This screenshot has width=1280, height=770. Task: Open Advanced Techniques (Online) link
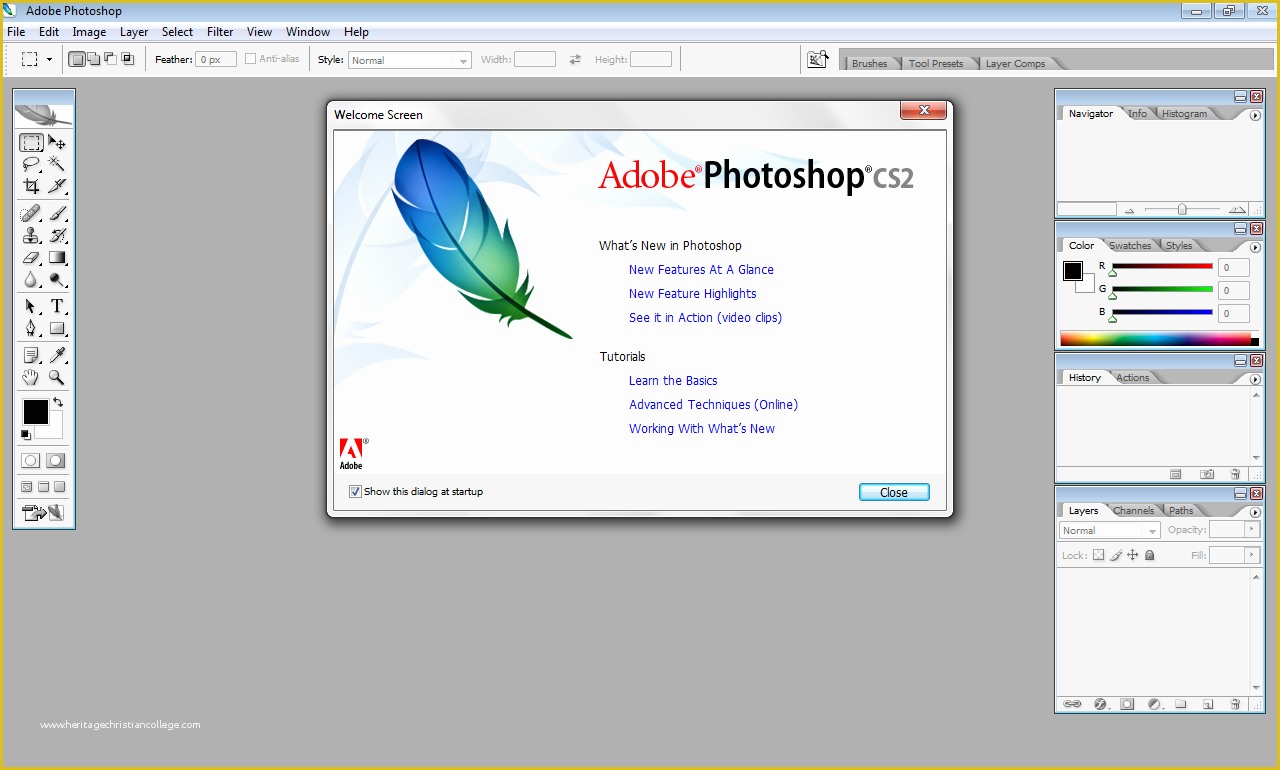point(713,405)
